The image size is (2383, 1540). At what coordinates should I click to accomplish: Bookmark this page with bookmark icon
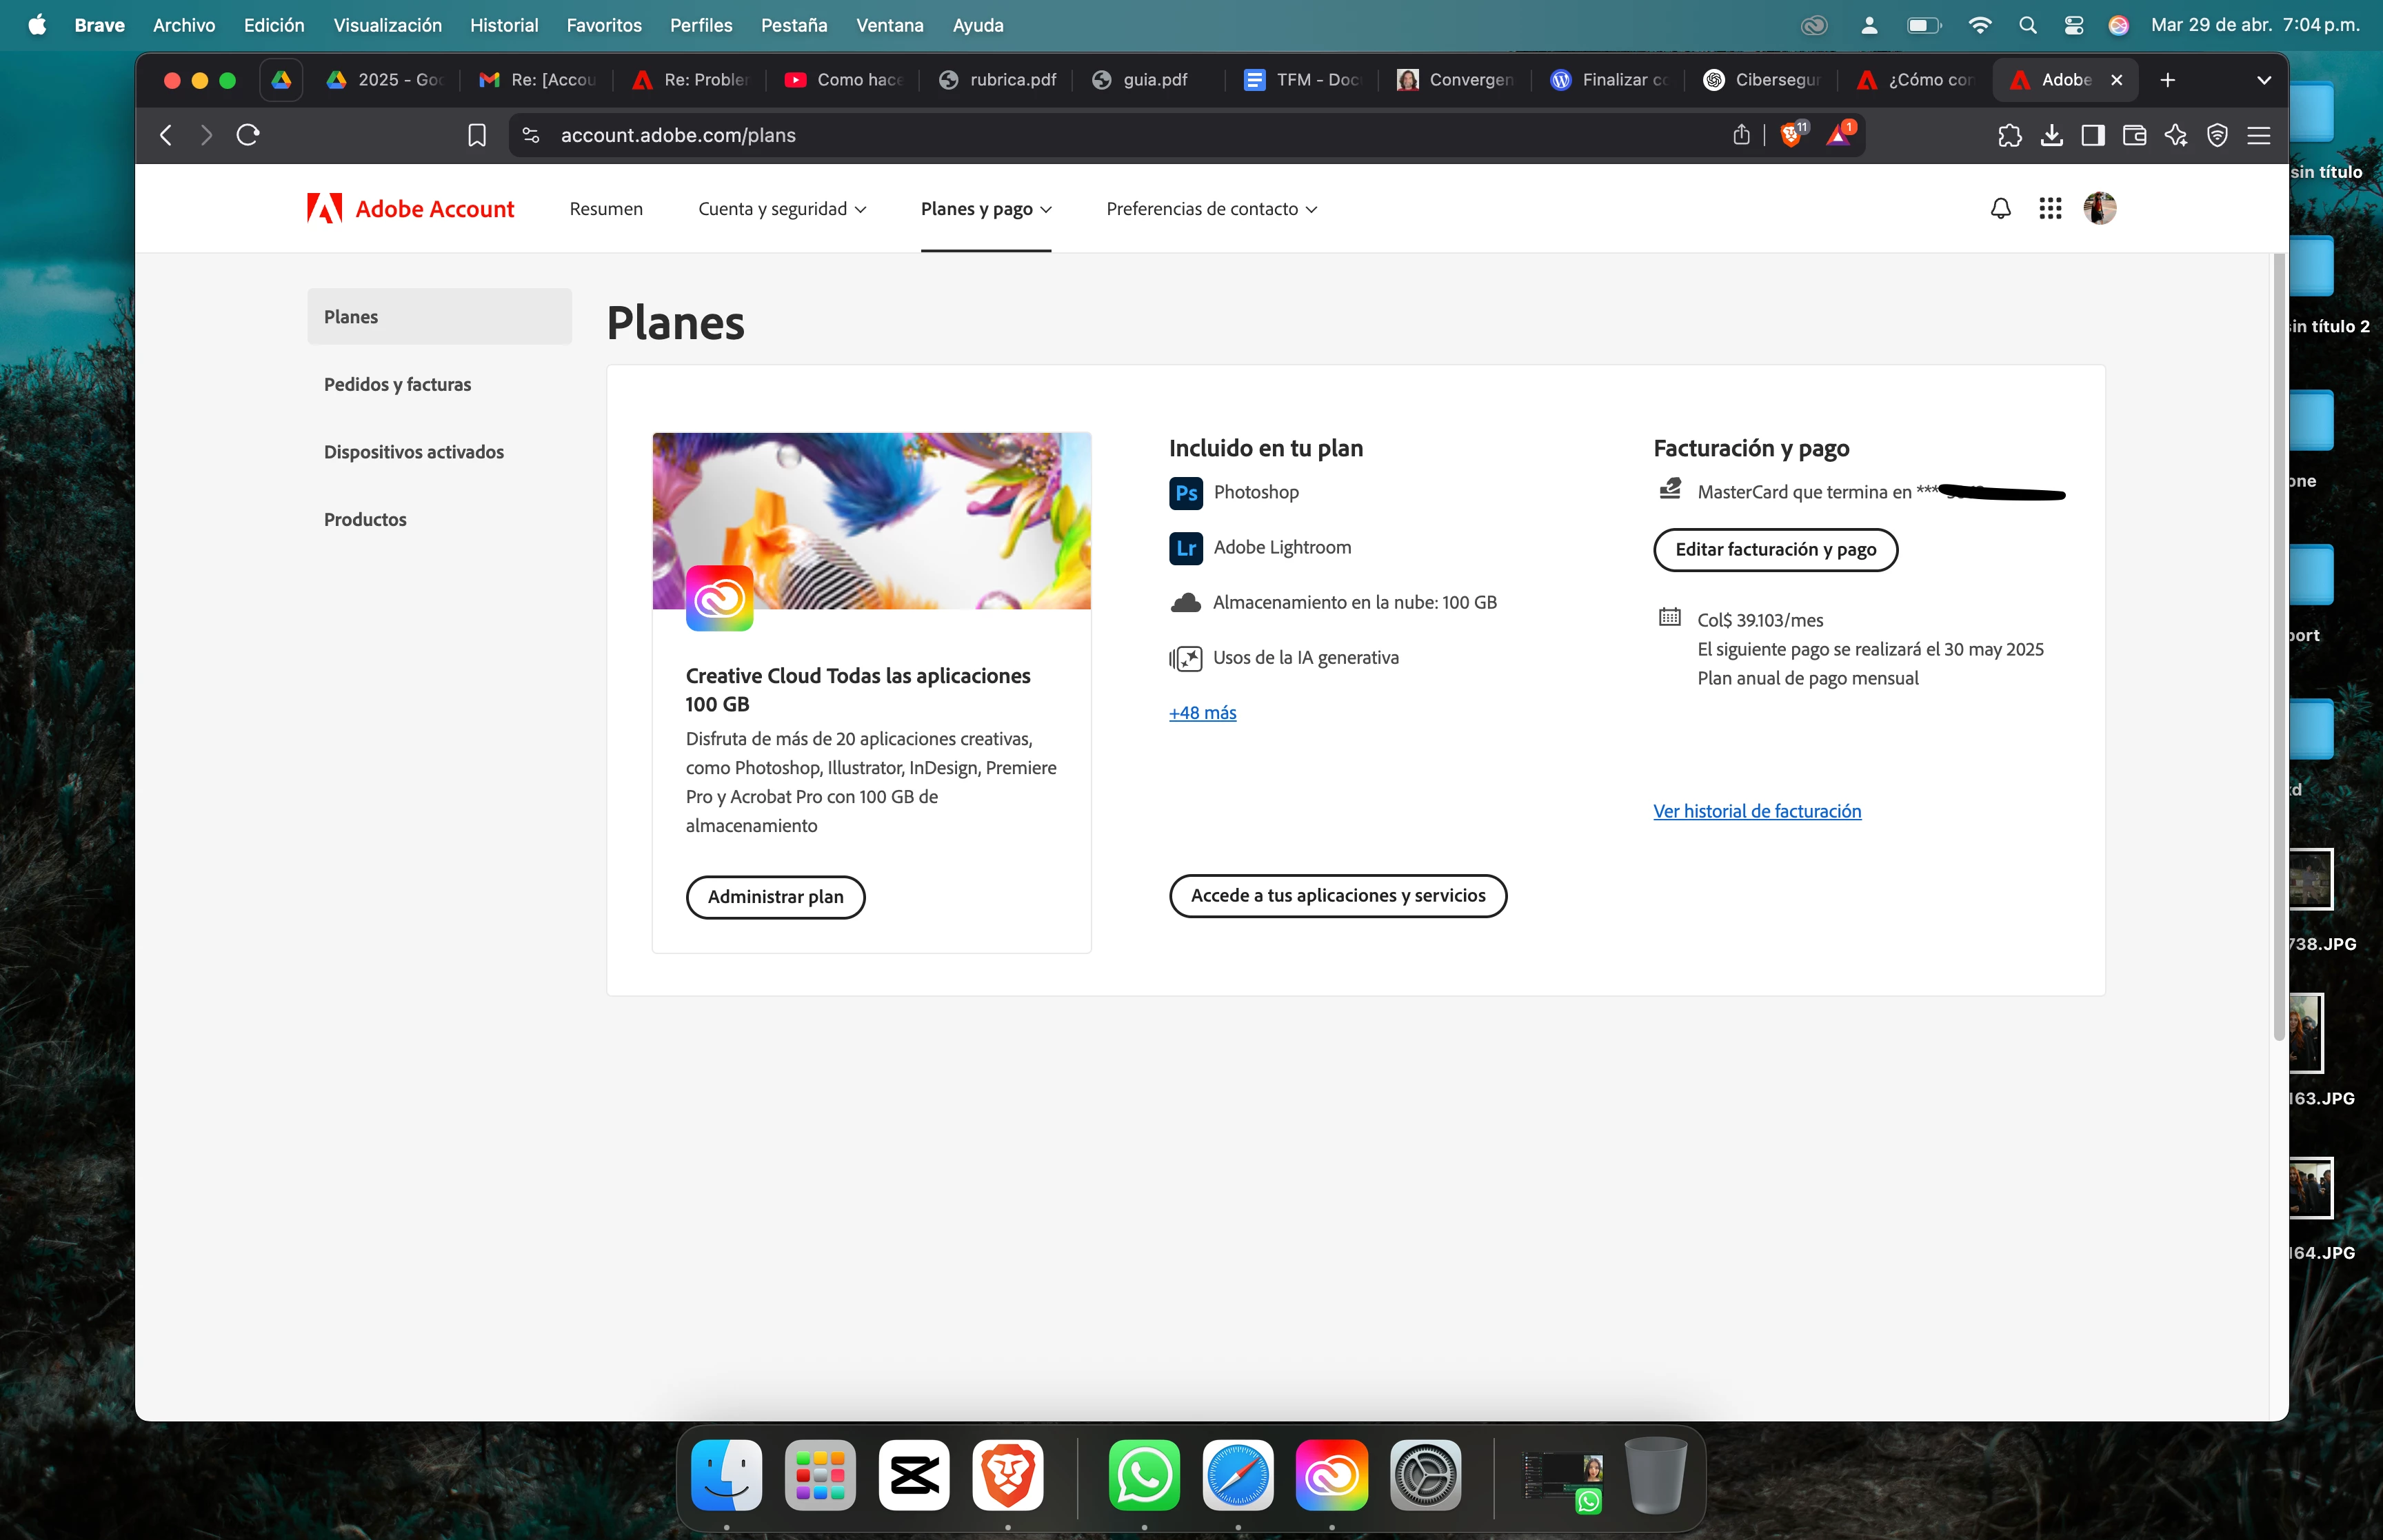click(x=477, y=135)
